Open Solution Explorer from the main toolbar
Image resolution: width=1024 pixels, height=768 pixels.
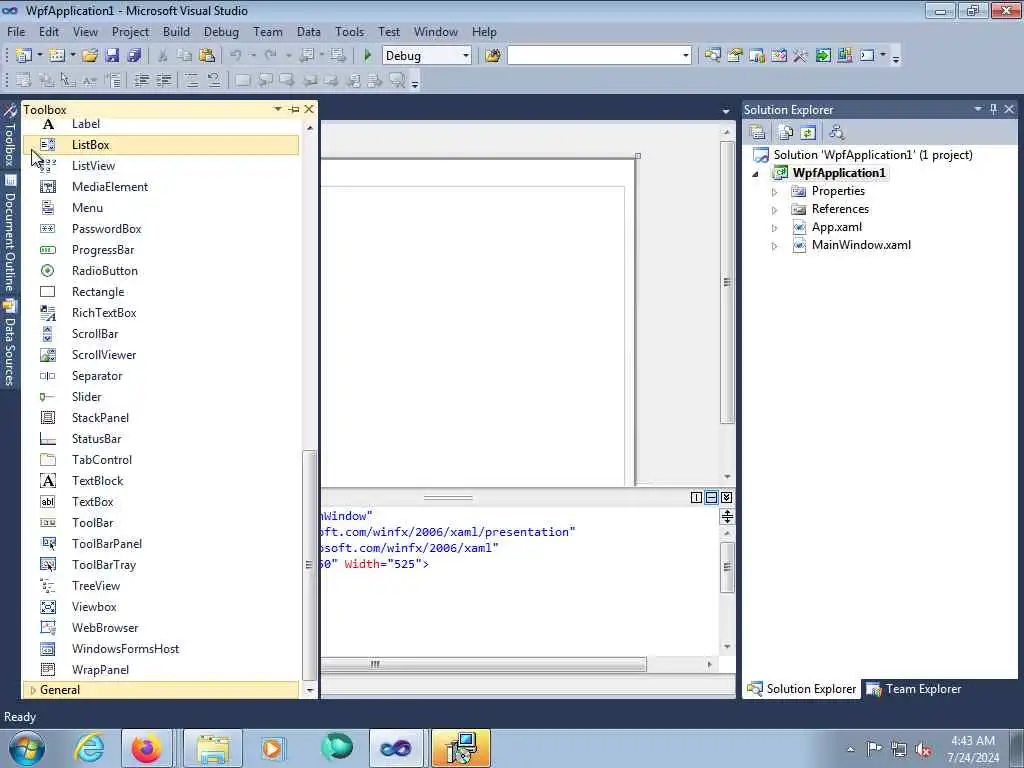(712, 56)
